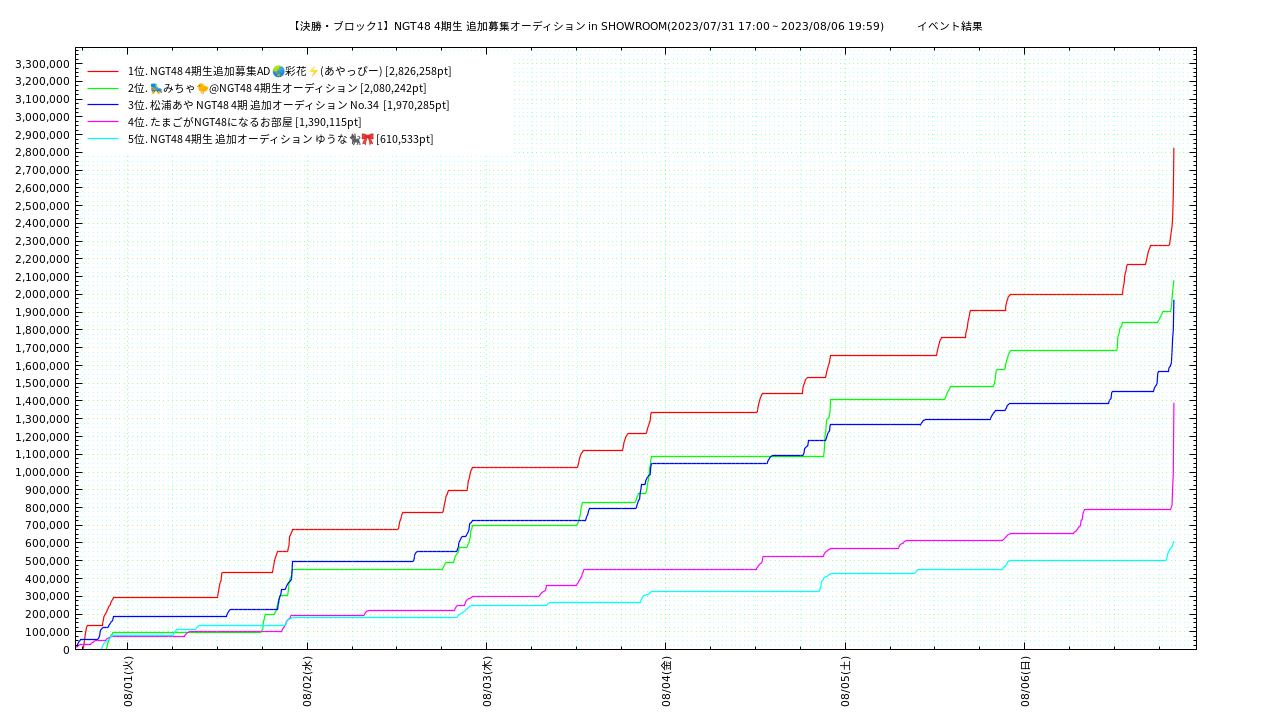Click the 08/04(金) date label on the x-axis

[x=666, y=682]
